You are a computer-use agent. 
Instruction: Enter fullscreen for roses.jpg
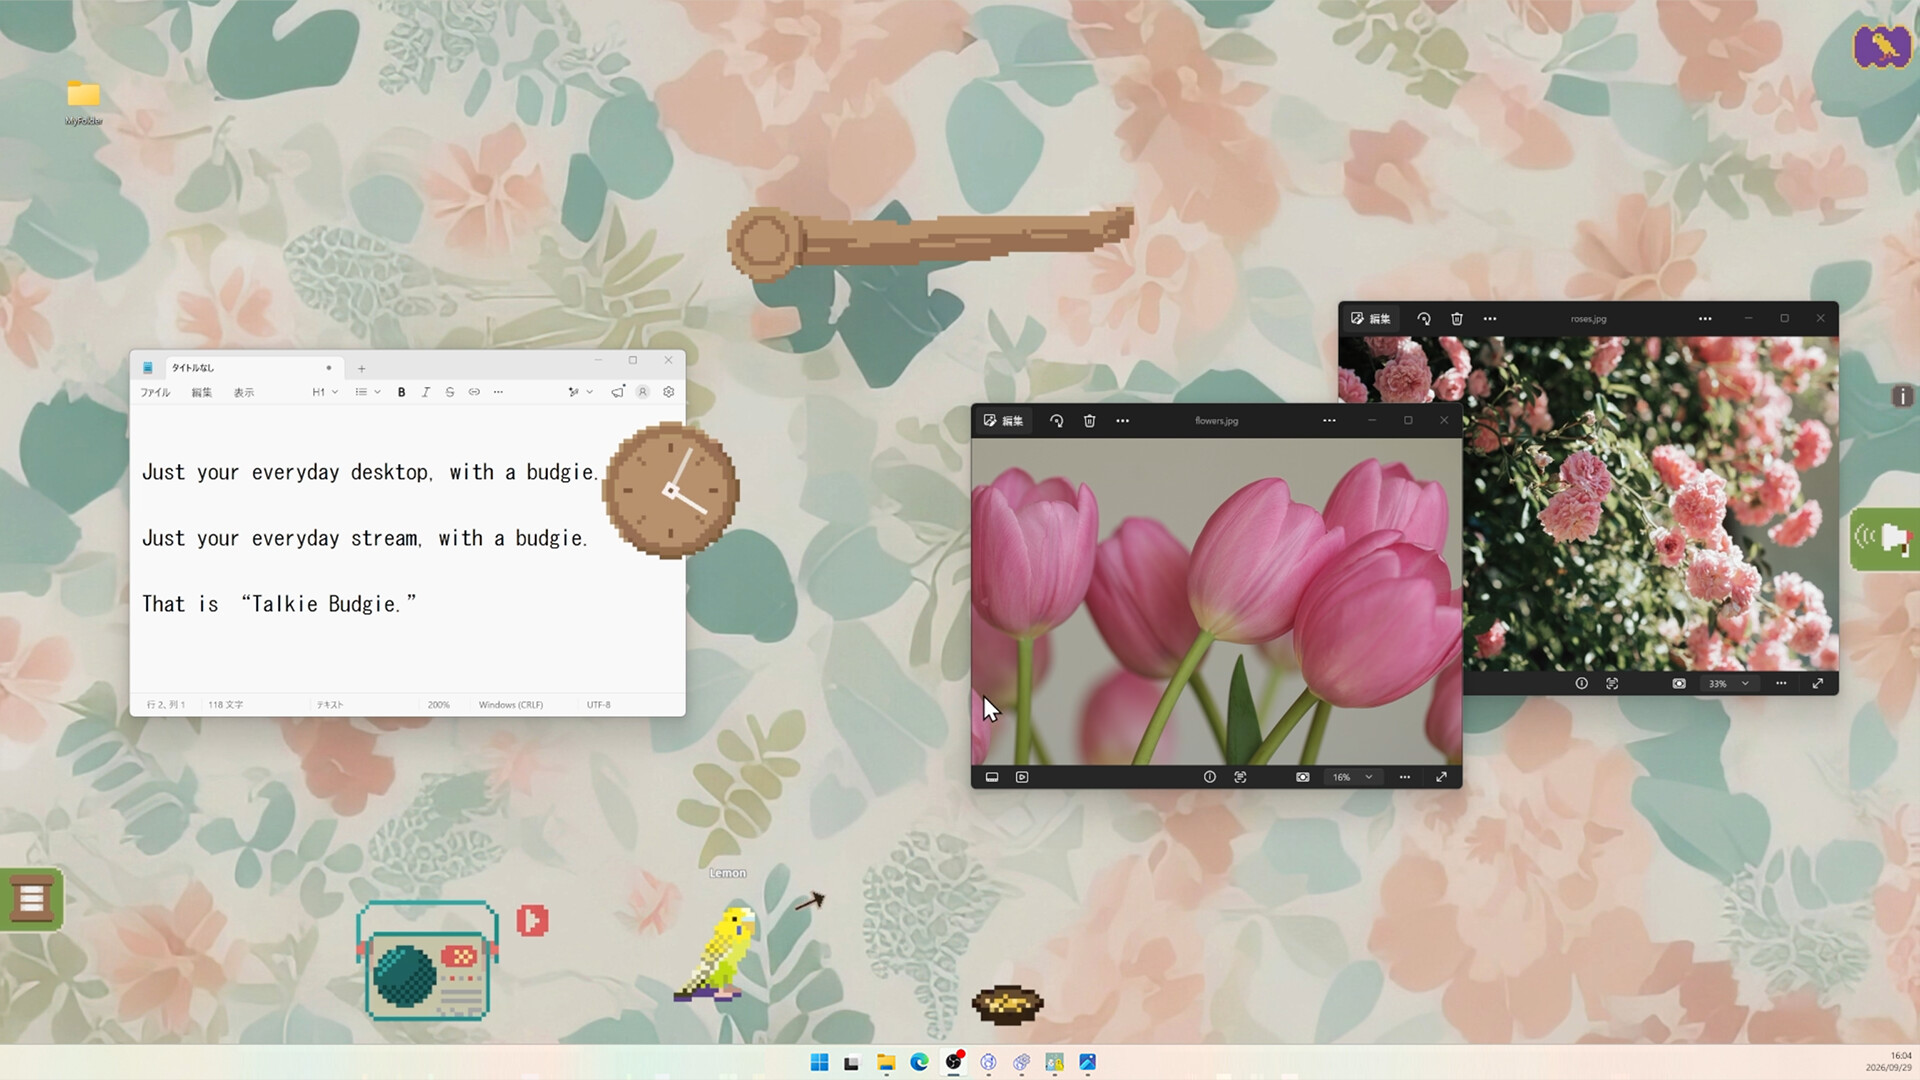click(1818, 684)
